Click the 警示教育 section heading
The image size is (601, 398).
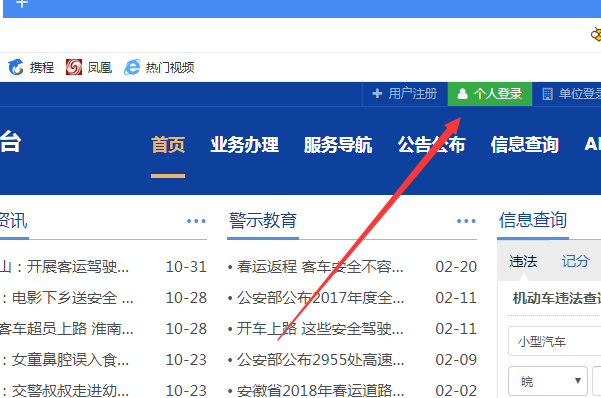[263, 220]
